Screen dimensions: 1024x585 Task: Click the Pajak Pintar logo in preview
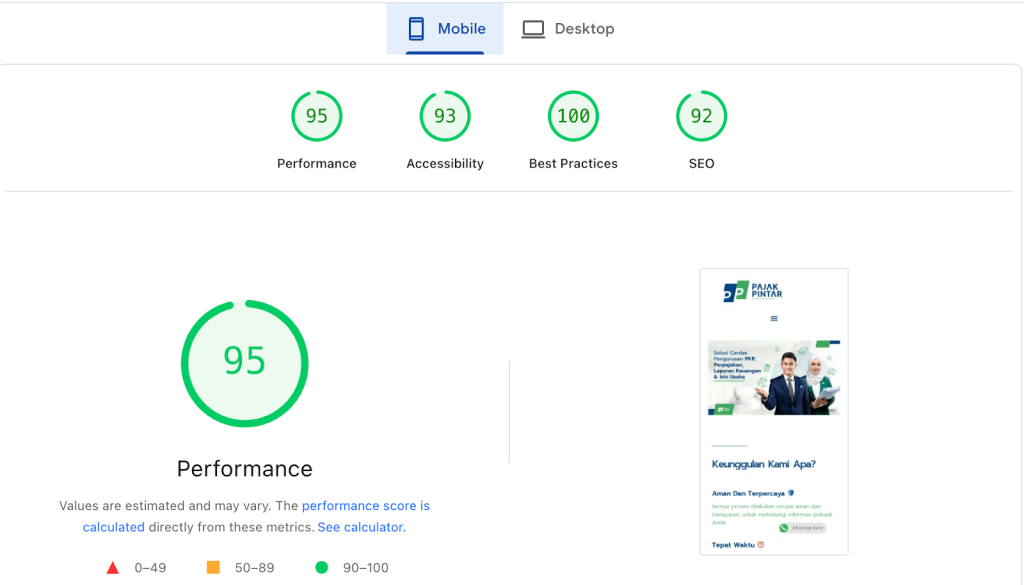click(753, 291)
